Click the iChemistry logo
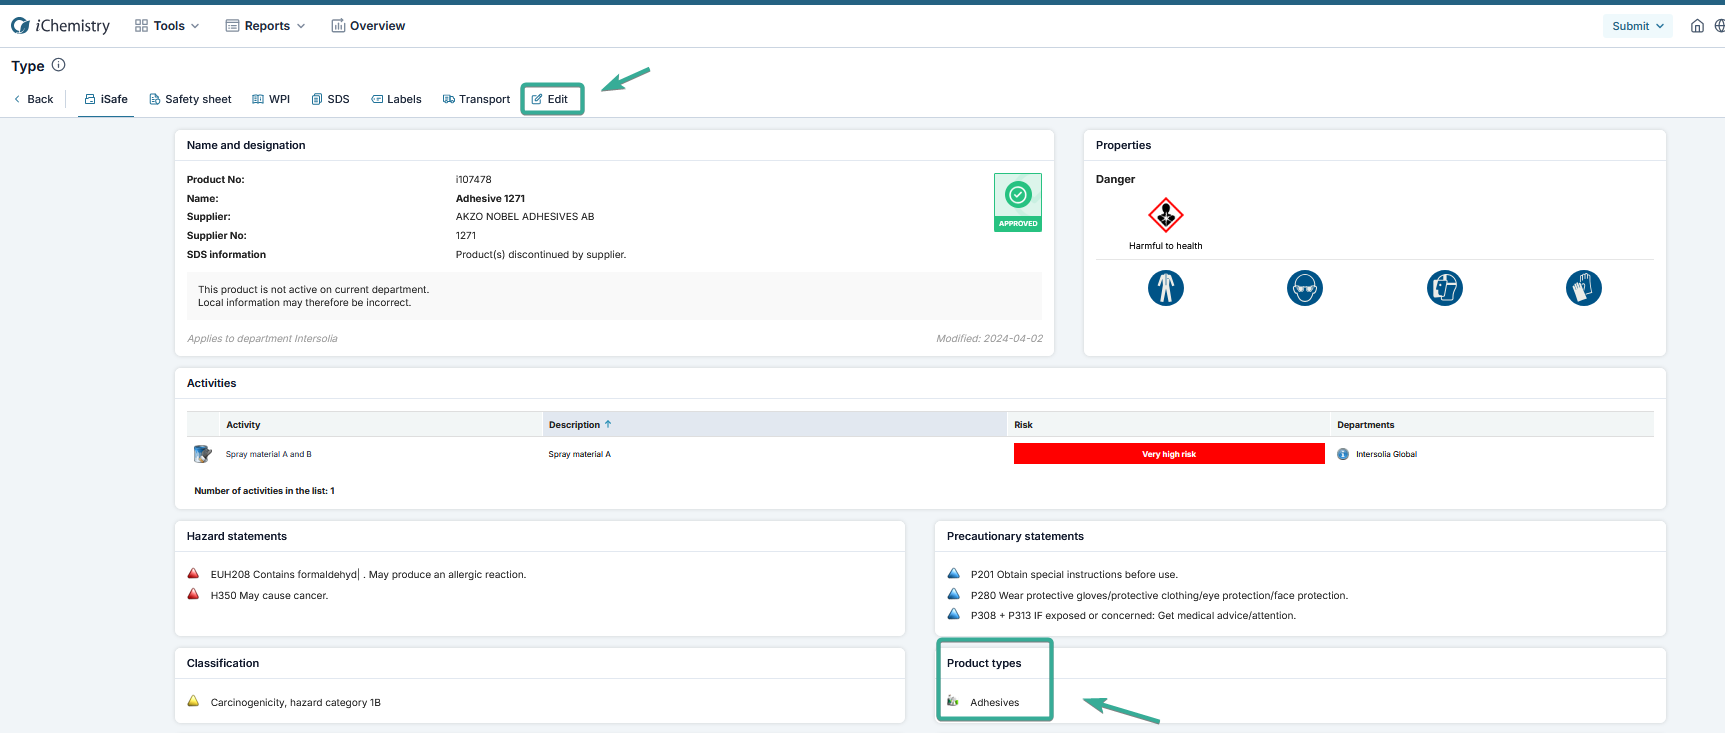1725x733 pixels. pos(60,26)
